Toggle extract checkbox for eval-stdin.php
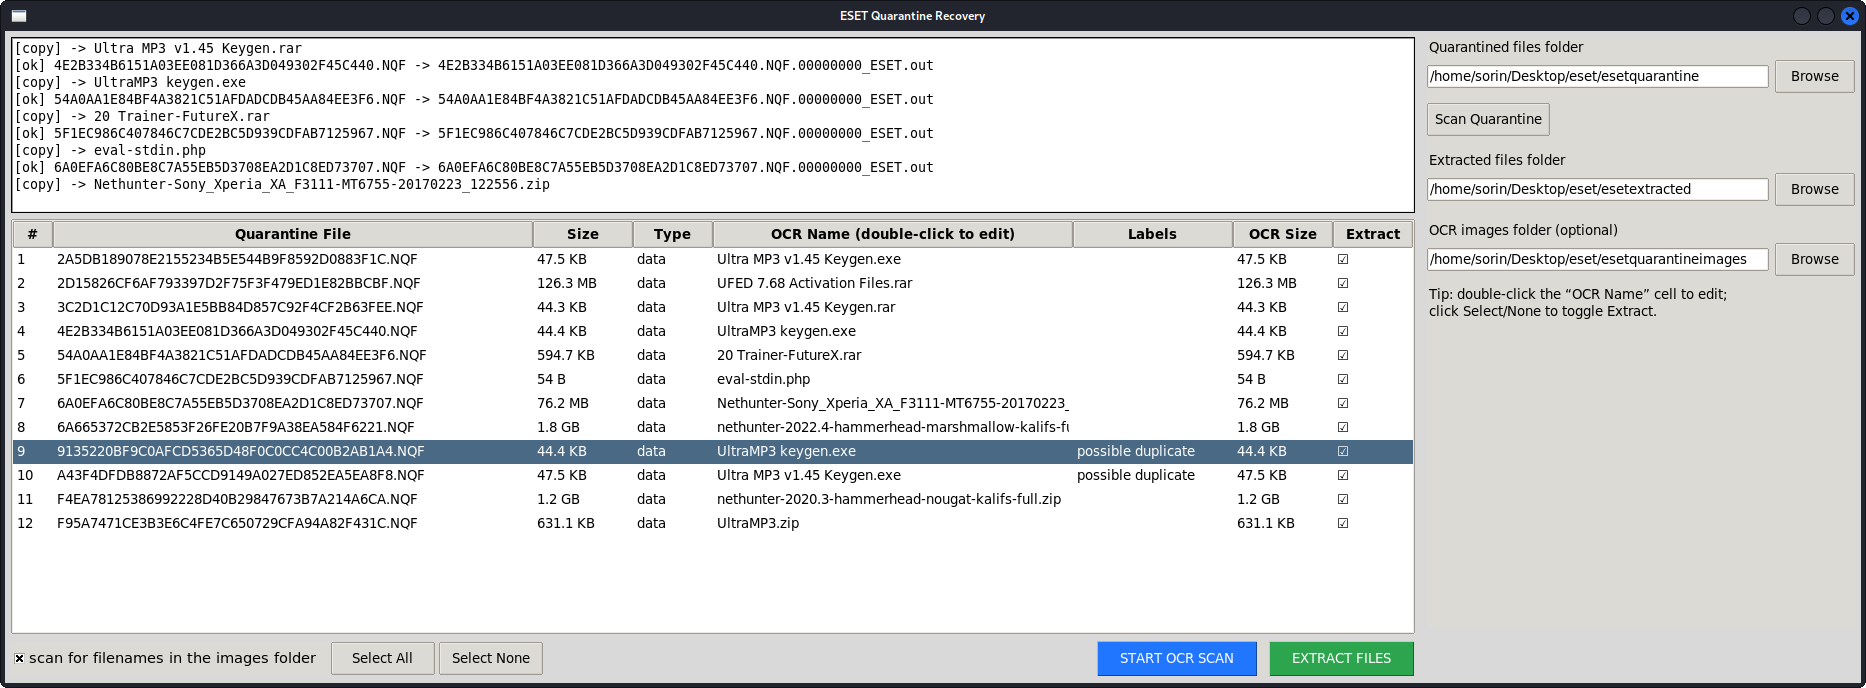1866x688 pixels. click(1343, 379)
